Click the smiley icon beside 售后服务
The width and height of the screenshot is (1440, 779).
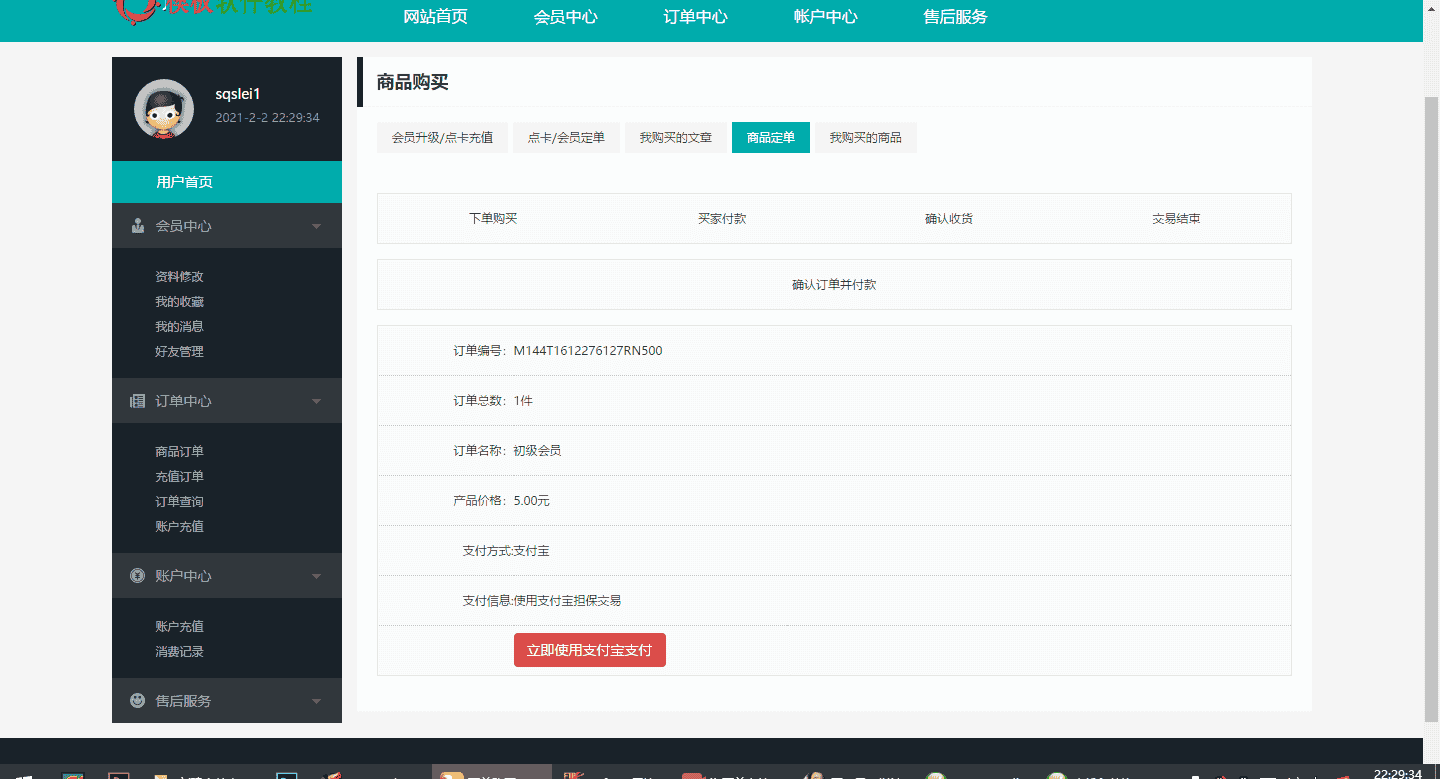point(137,700)
